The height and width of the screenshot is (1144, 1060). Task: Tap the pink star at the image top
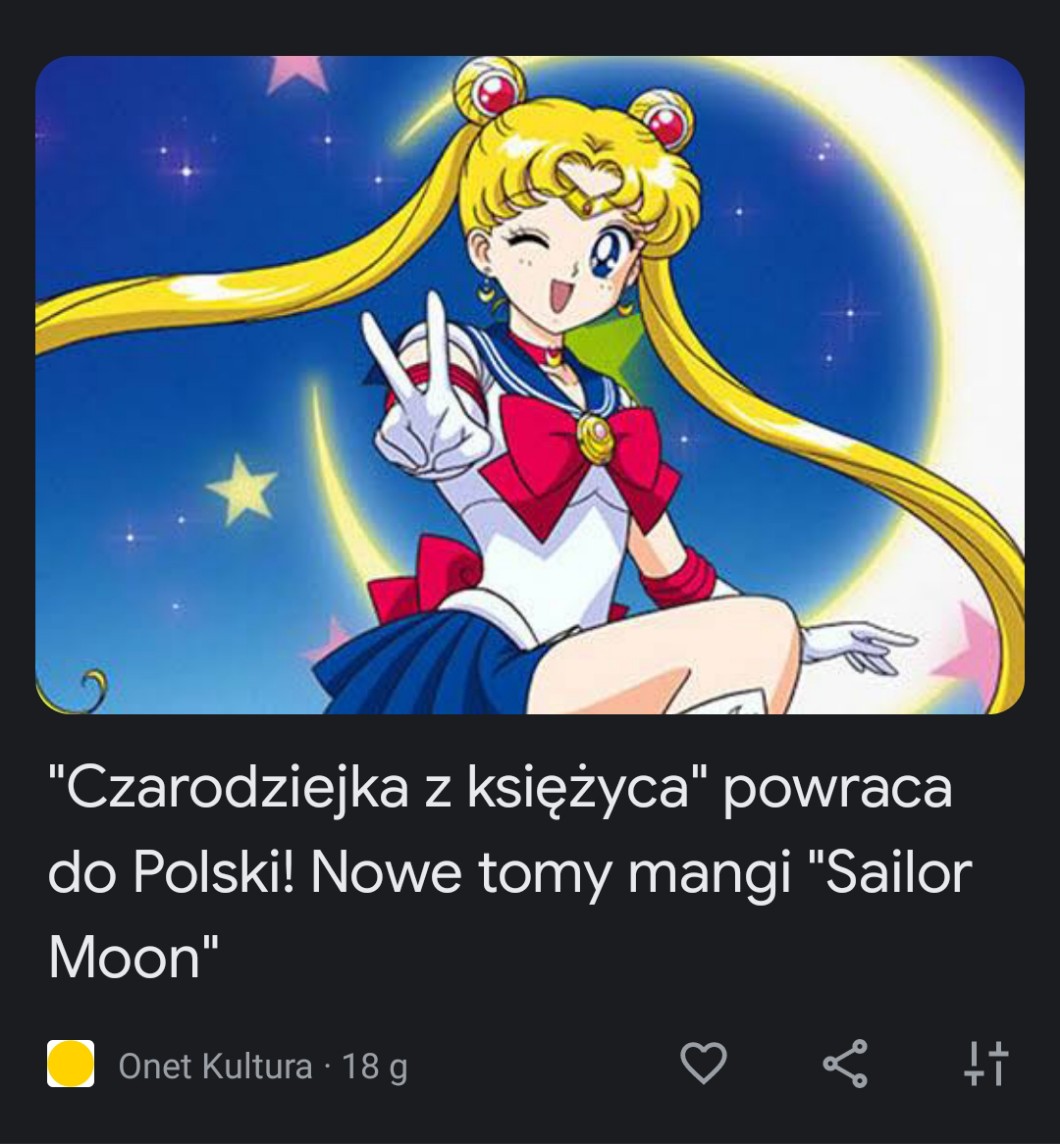pos(296,75)
